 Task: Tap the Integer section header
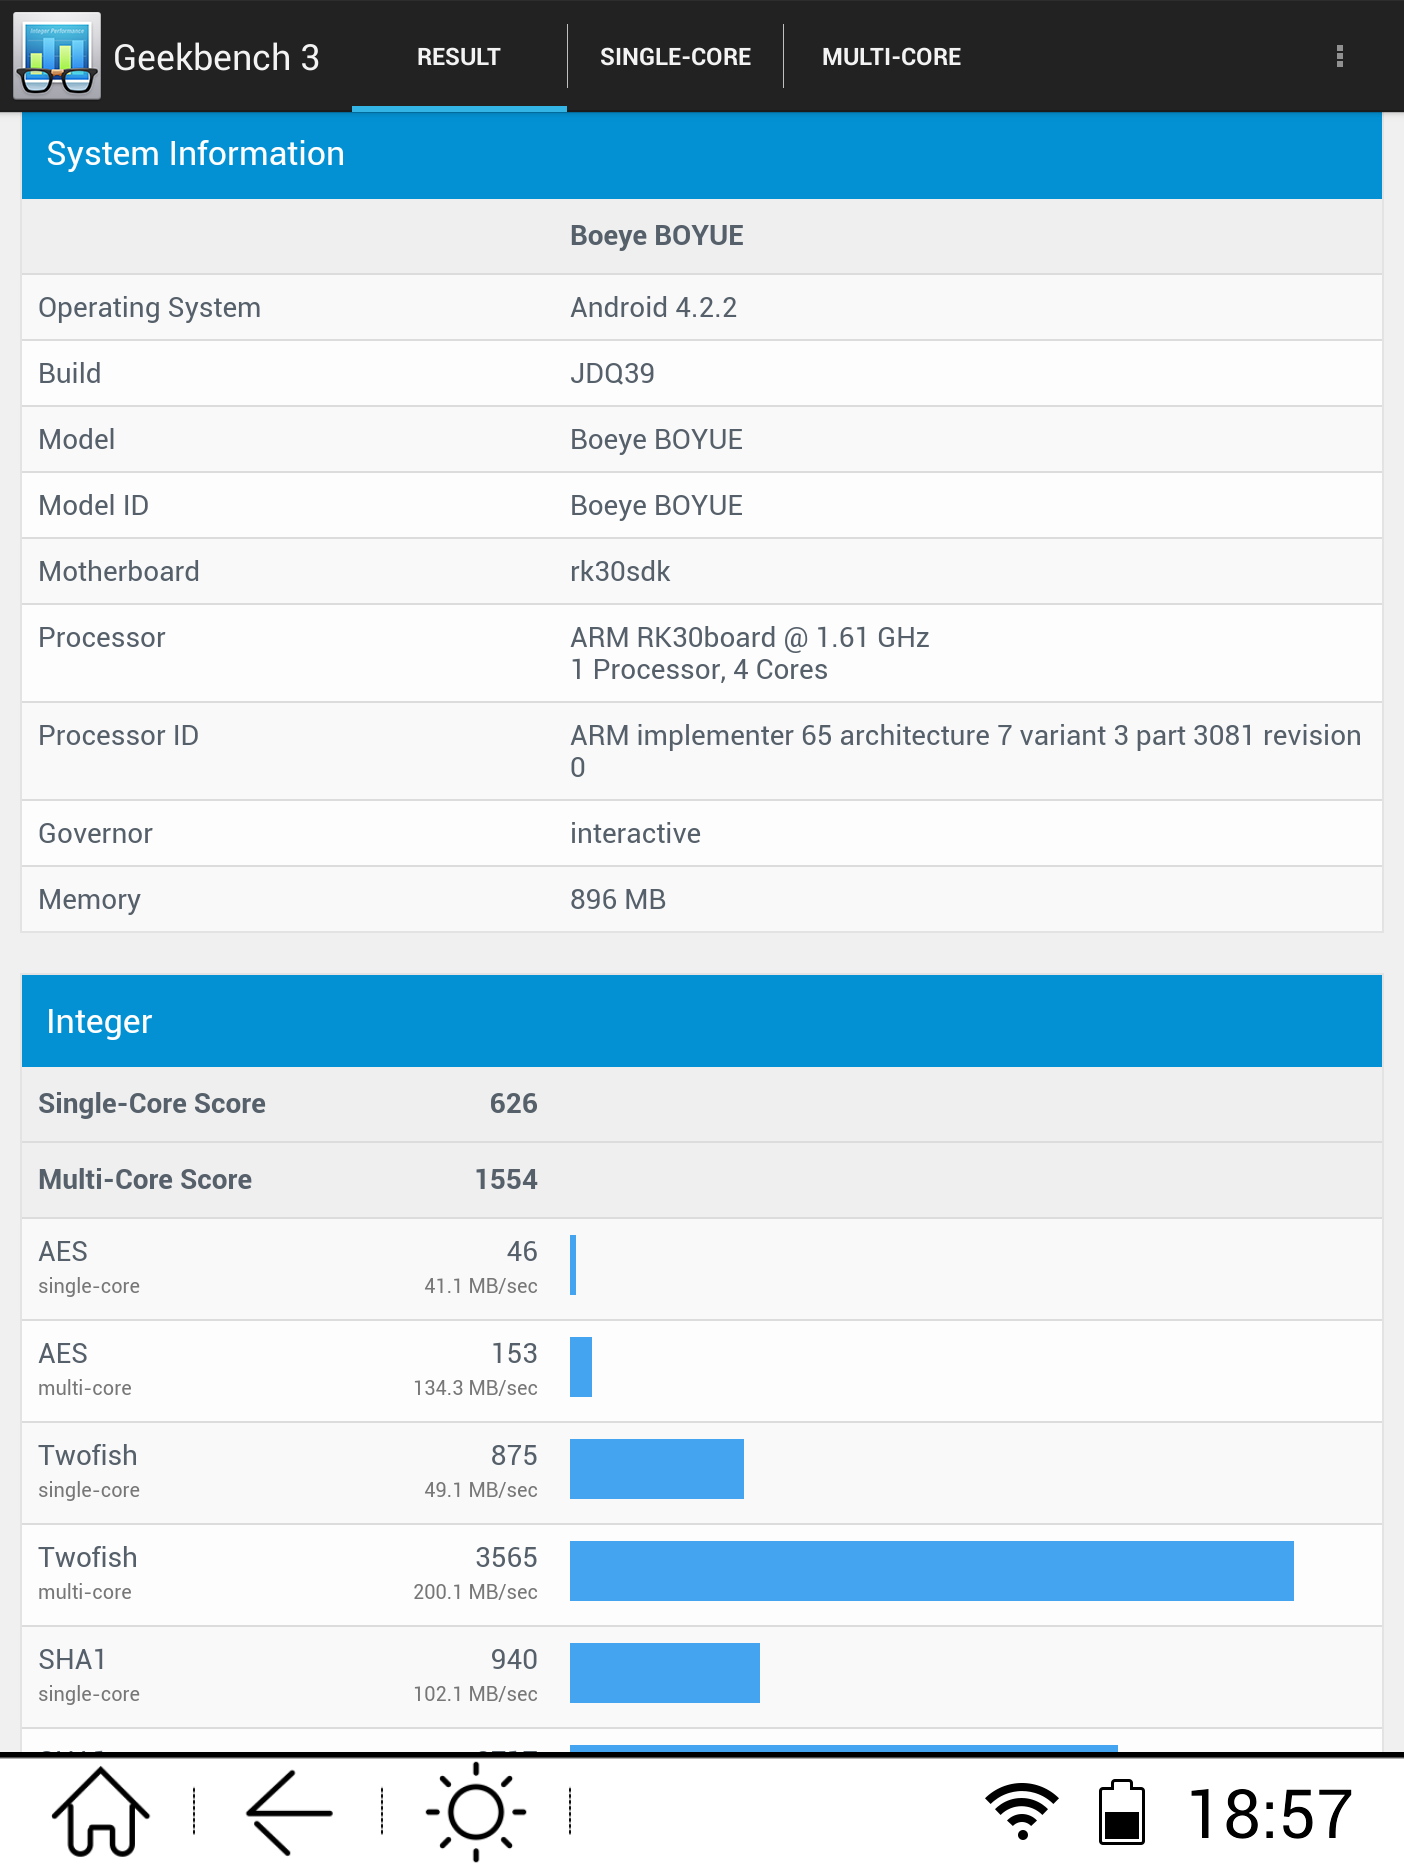[702, 1021]
